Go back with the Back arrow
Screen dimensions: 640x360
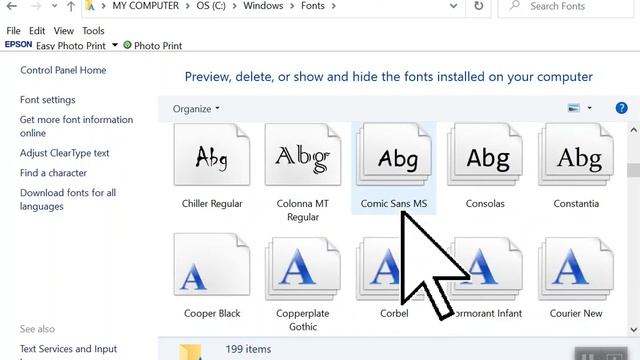tap(12, 6)
